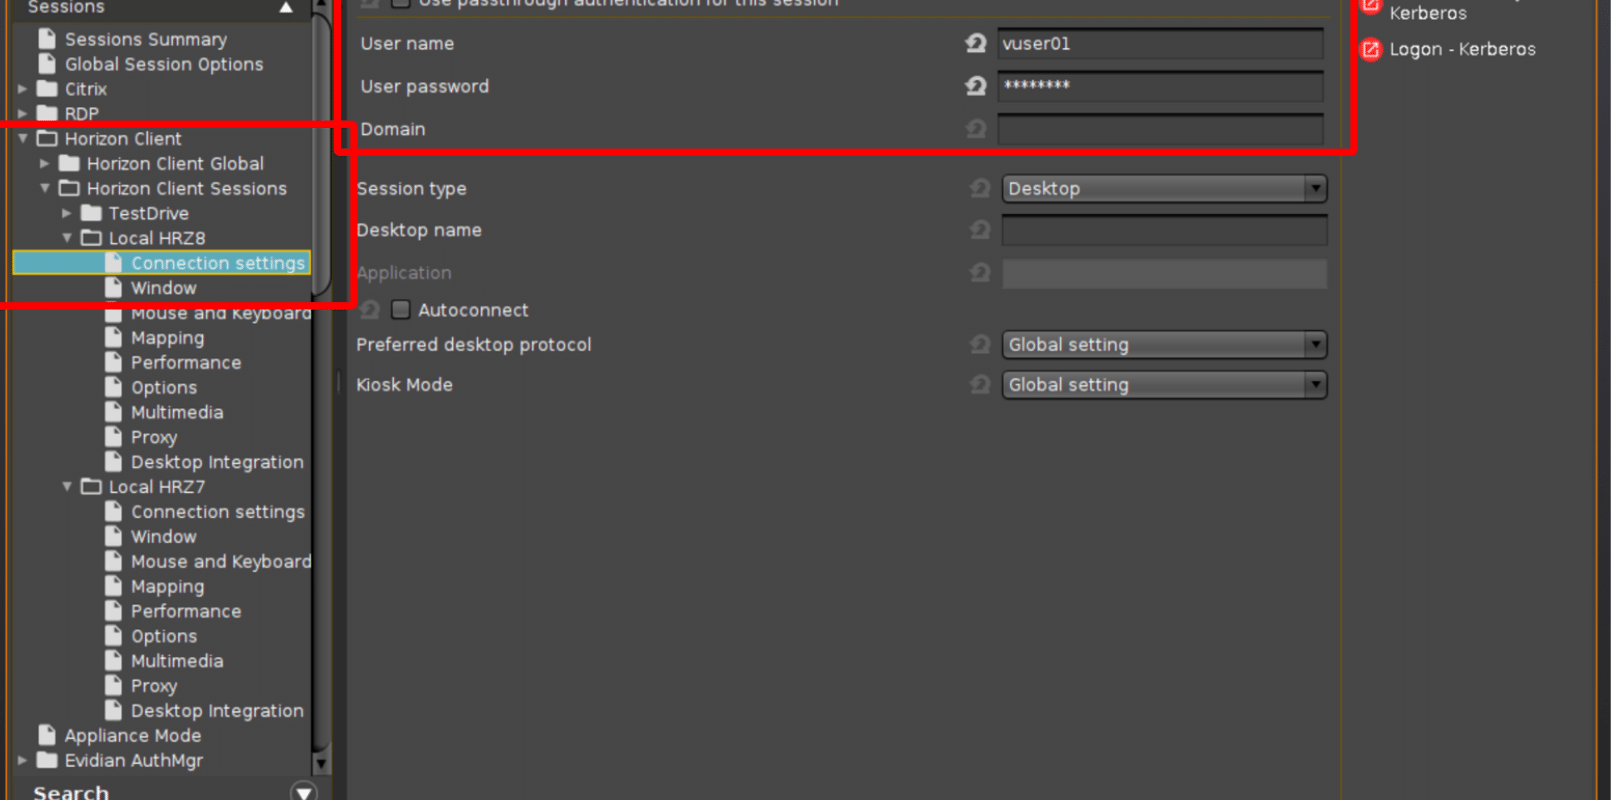Click the Appliance Mode page icon
The height and width of the screenshot is (800, 1611).
(47, 735)
